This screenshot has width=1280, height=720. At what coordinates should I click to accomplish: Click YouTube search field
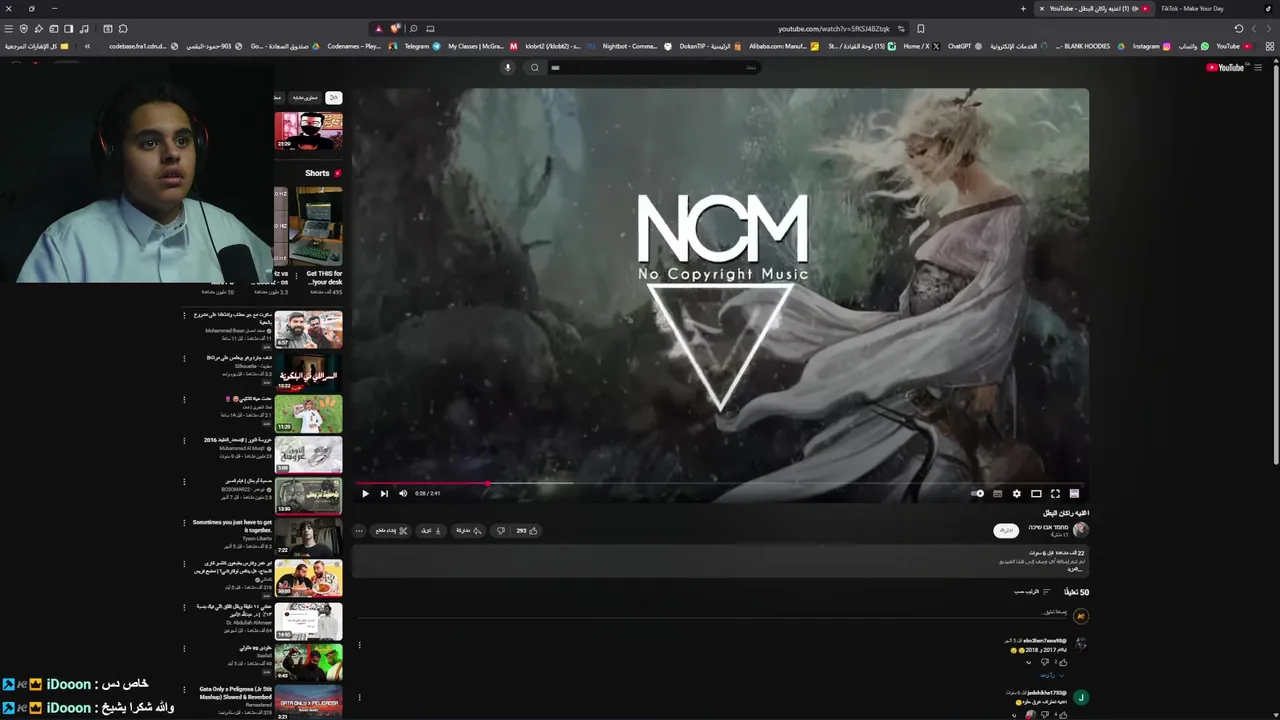click(654, 67)
